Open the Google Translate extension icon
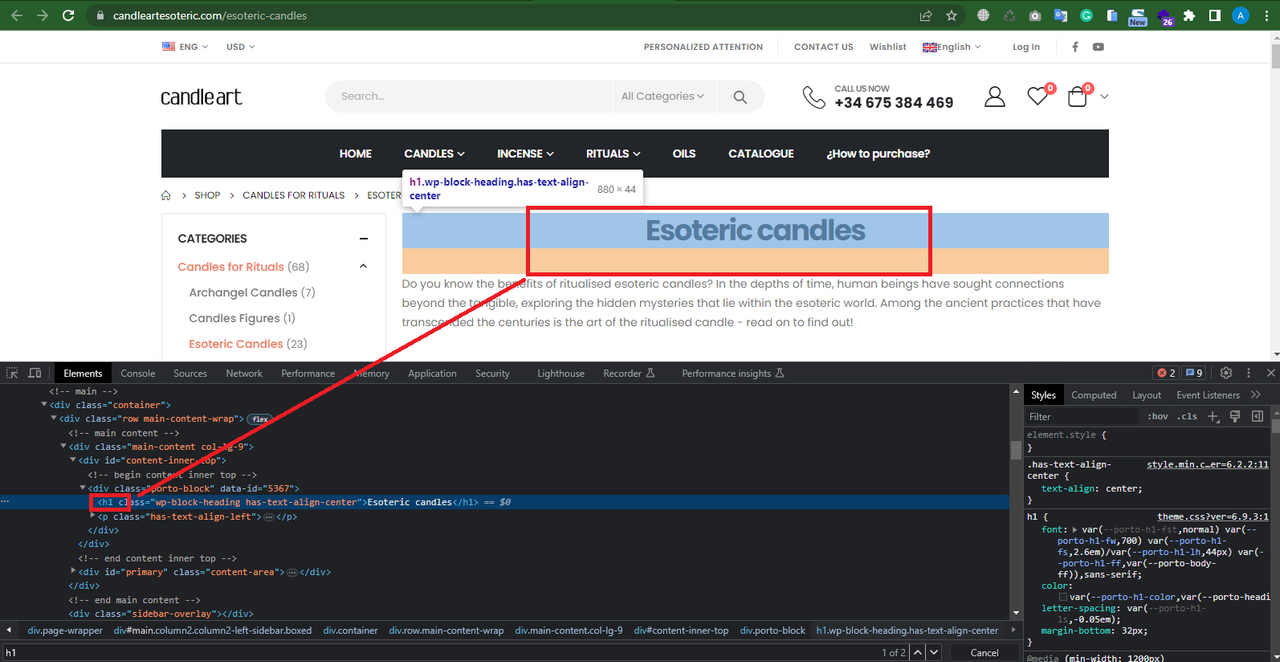The image size is (1280, 662). click(x=1061, y=16)
